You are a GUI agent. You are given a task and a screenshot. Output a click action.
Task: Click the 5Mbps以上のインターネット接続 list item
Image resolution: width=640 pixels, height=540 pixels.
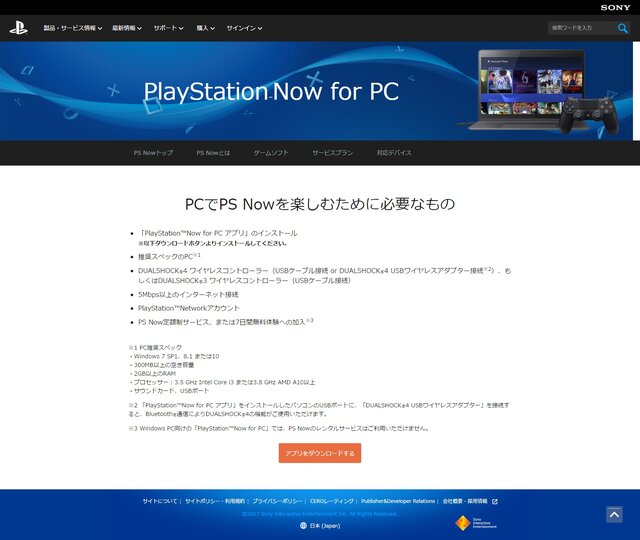tap(188, 294)
